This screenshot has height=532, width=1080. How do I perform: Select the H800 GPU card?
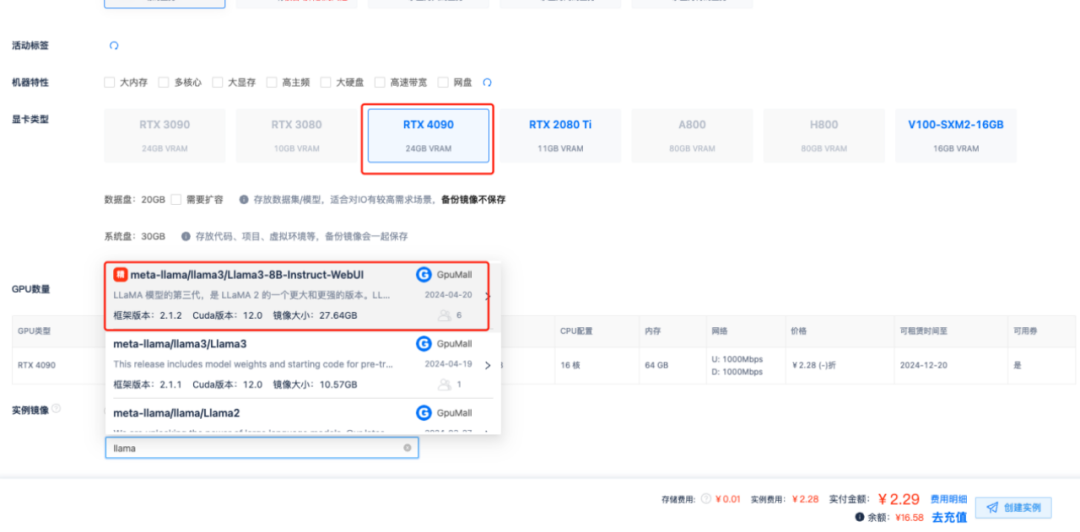824,135
